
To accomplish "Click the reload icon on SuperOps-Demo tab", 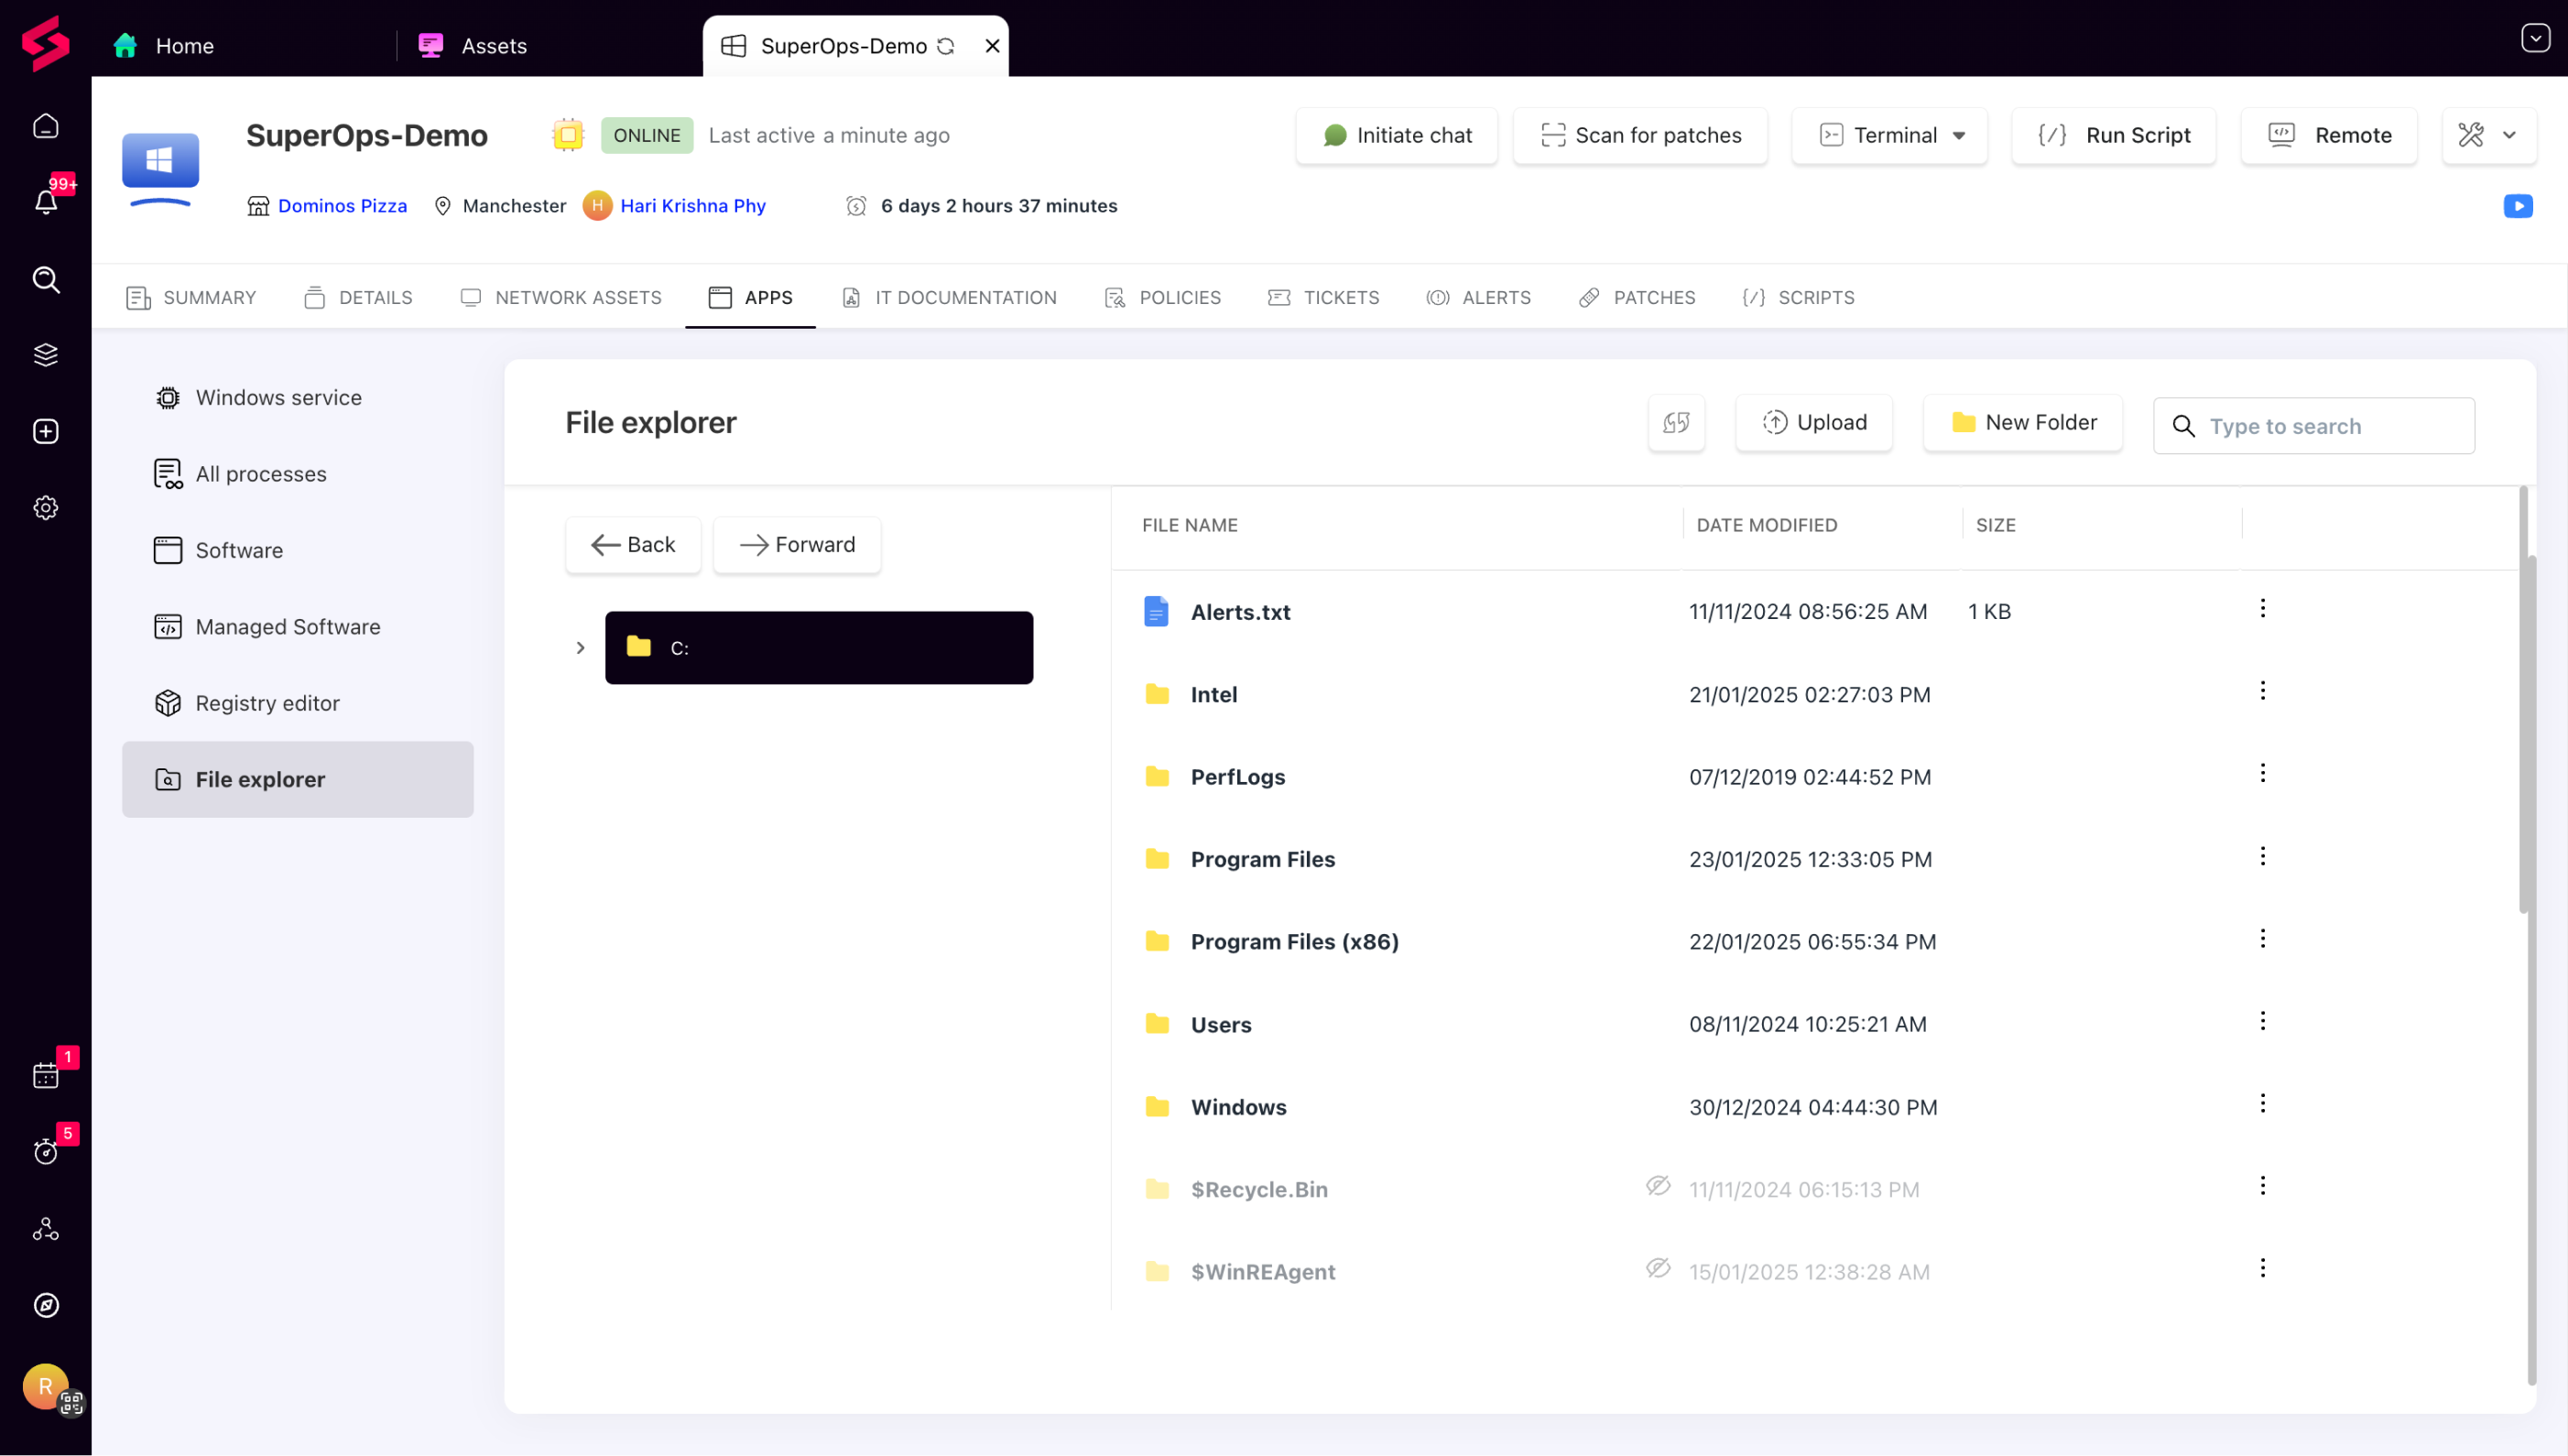I will [946, 46].
